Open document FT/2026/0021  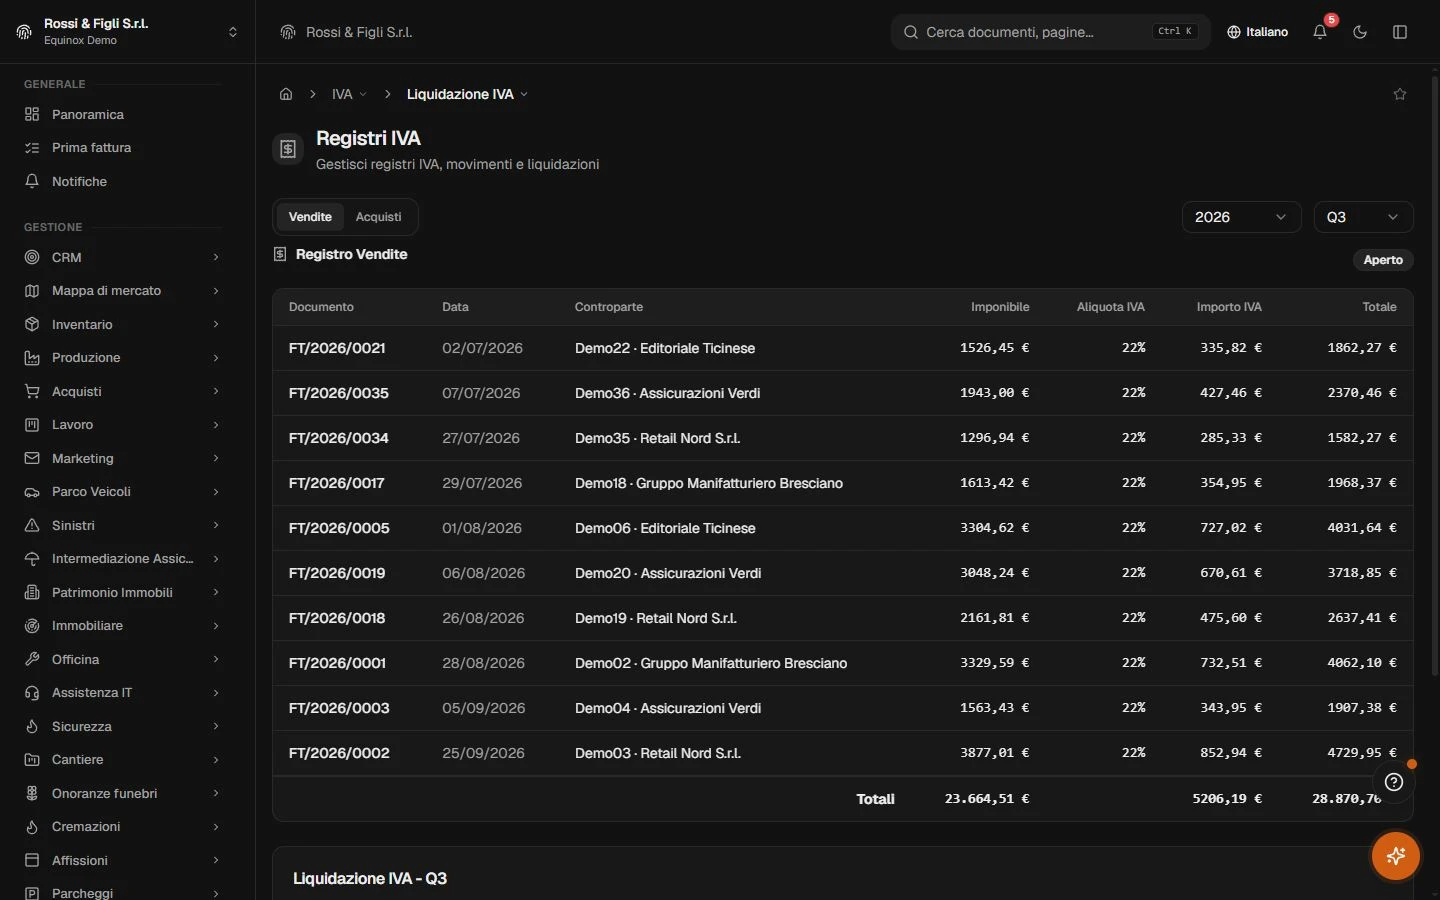coord(337,348)
